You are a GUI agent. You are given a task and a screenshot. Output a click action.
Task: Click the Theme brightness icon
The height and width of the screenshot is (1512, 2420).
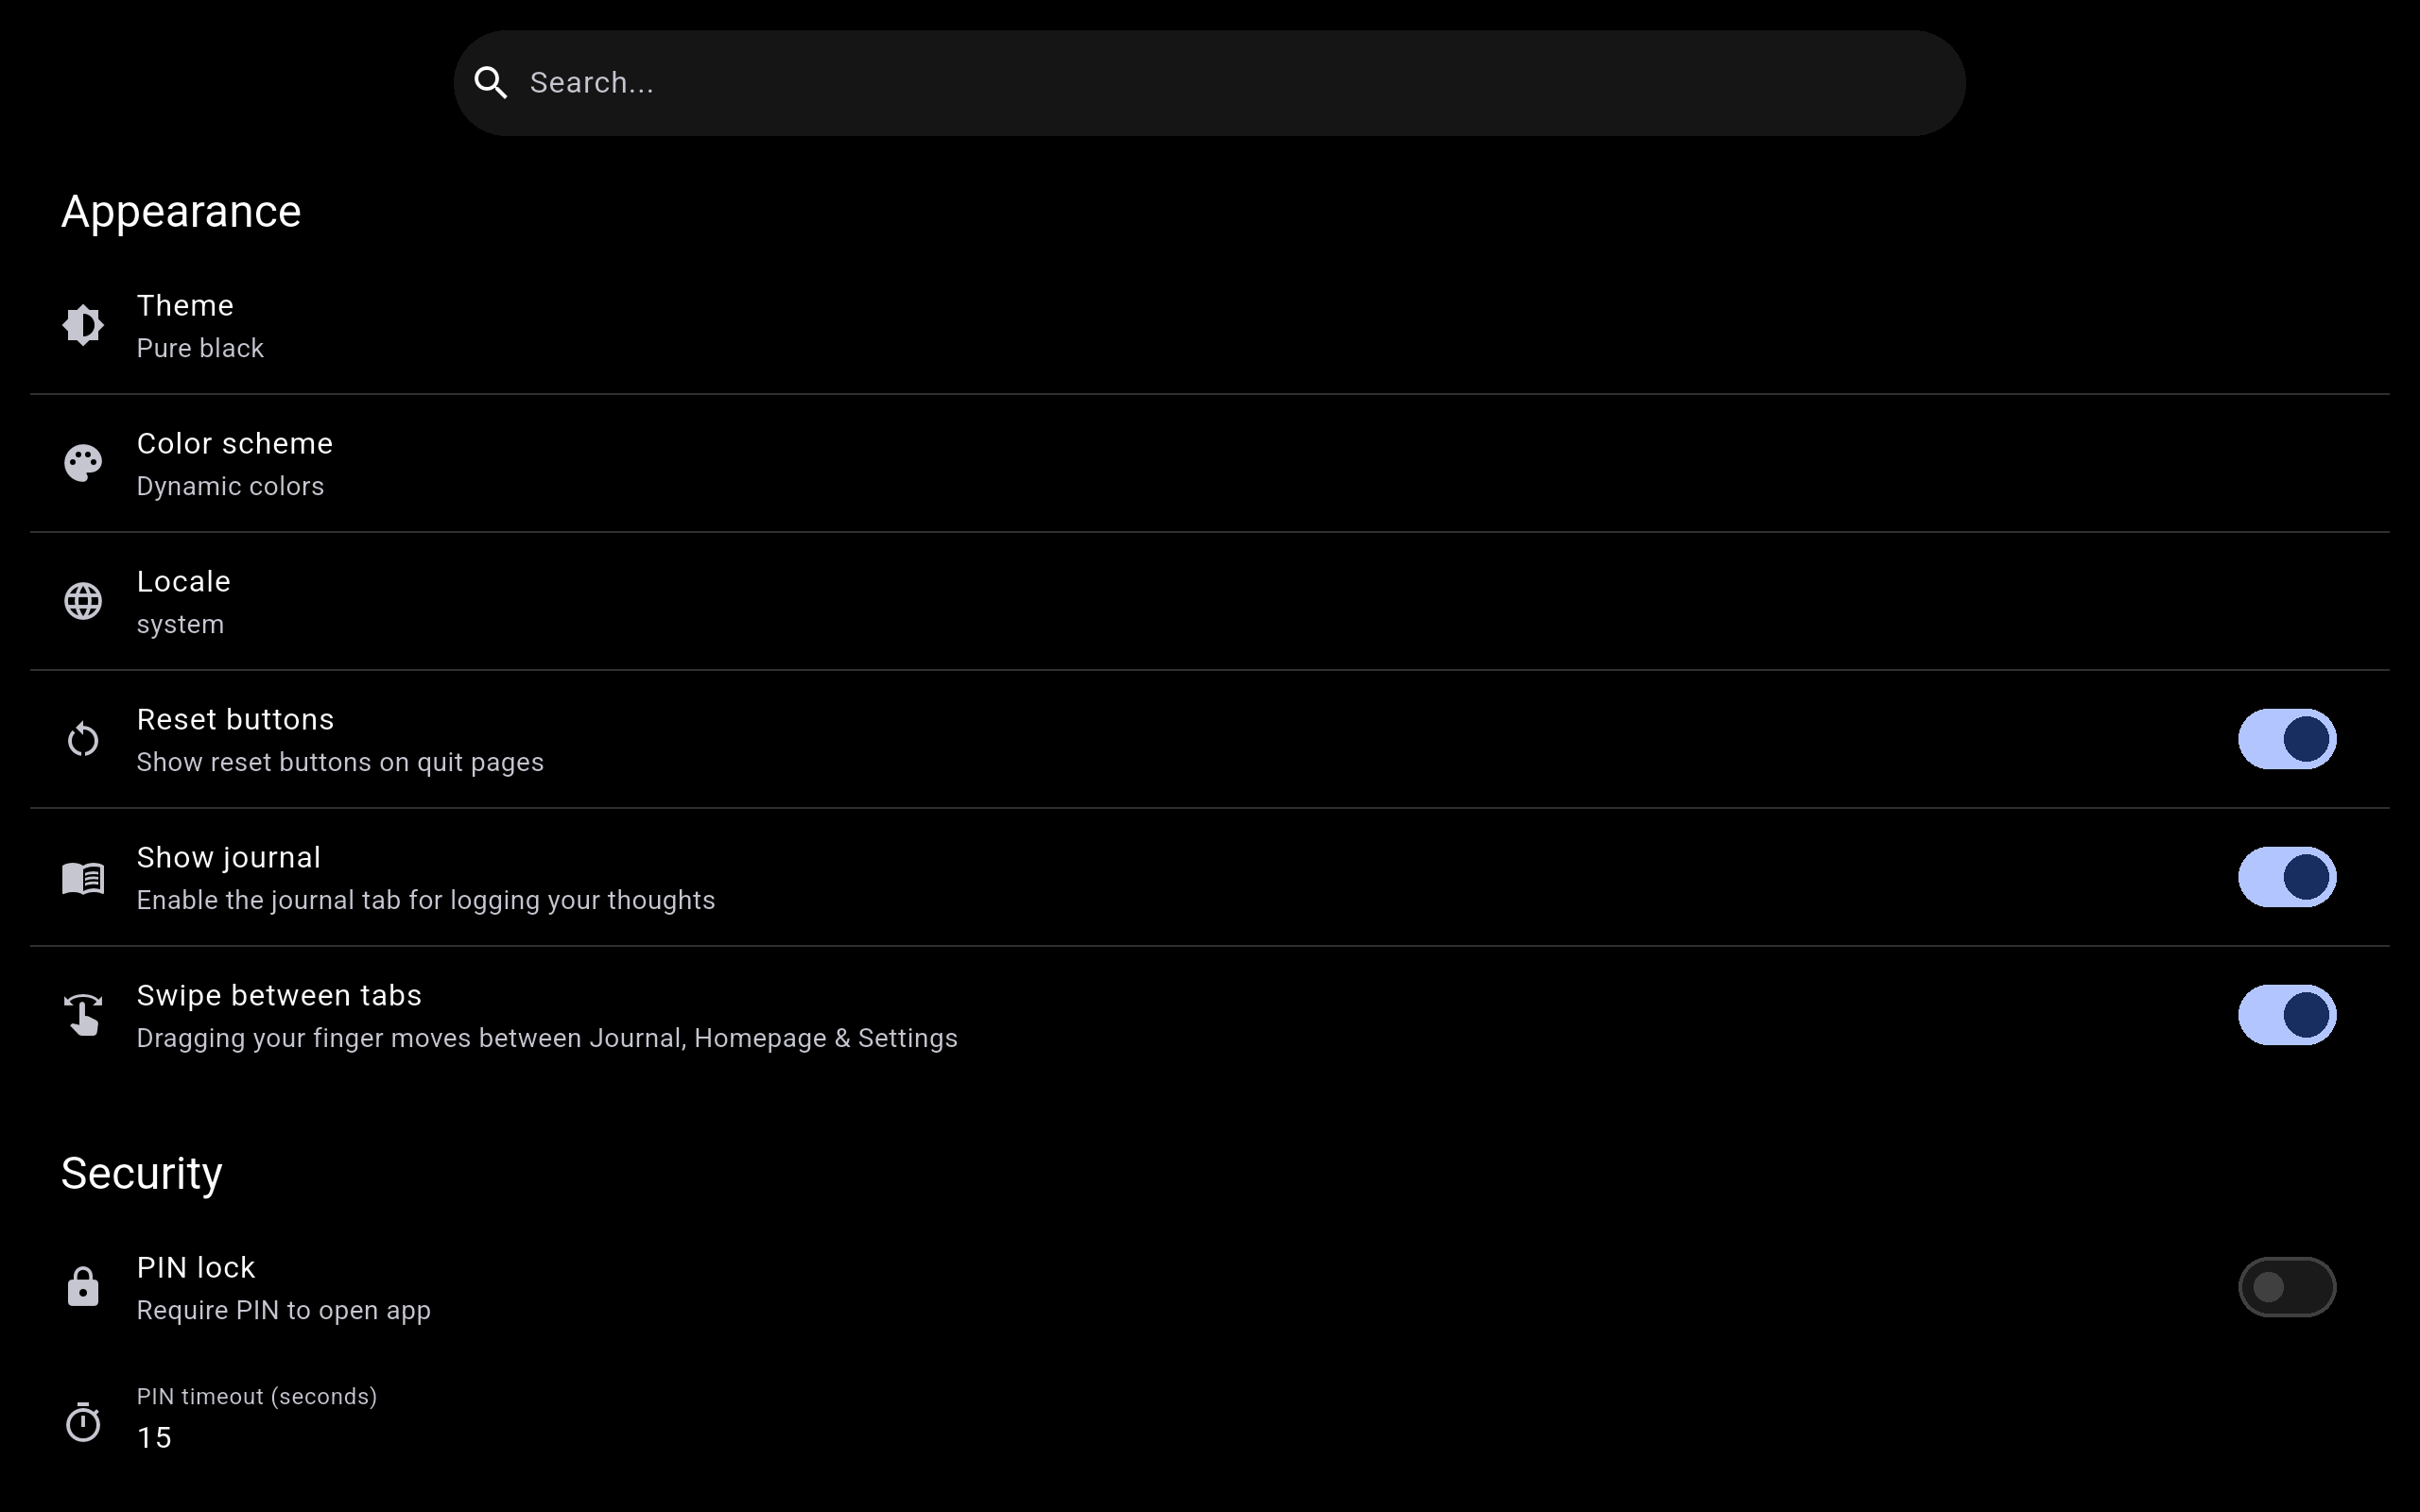click(x=83, y=325)
